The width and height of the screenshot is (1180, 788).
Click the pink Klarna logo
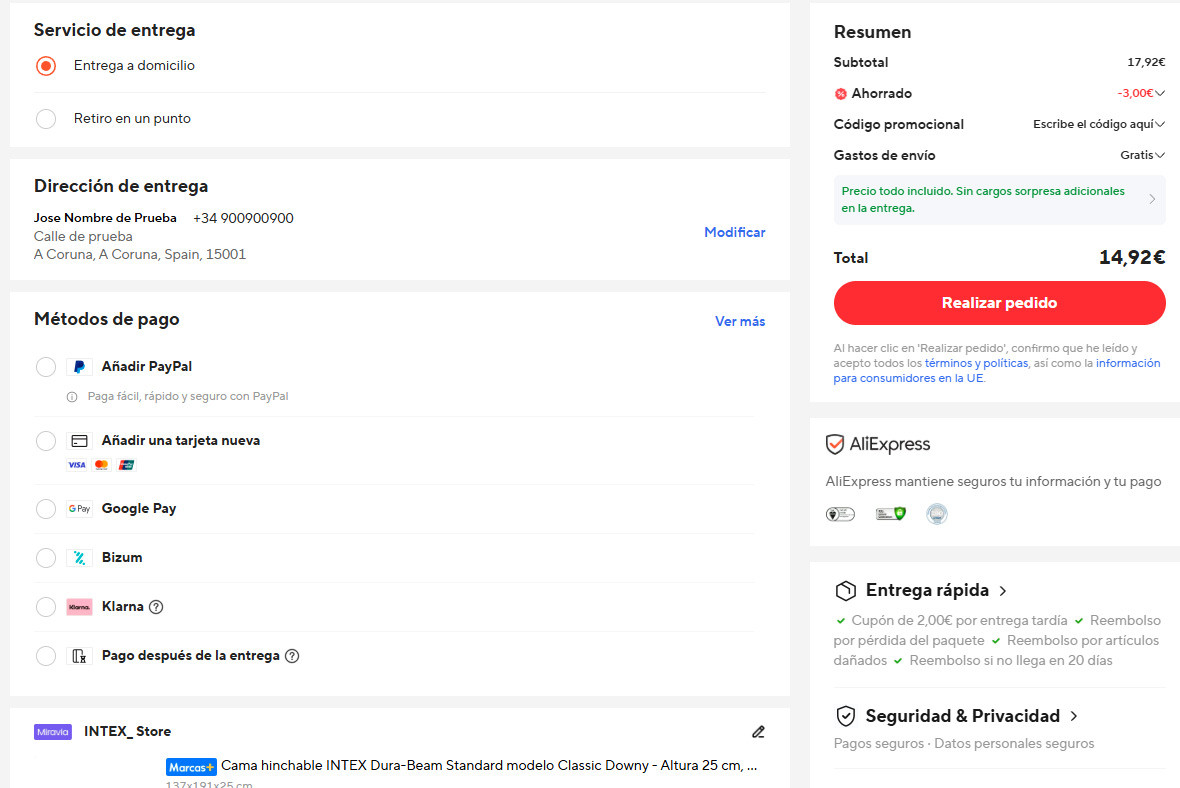(x=79, y=607)
